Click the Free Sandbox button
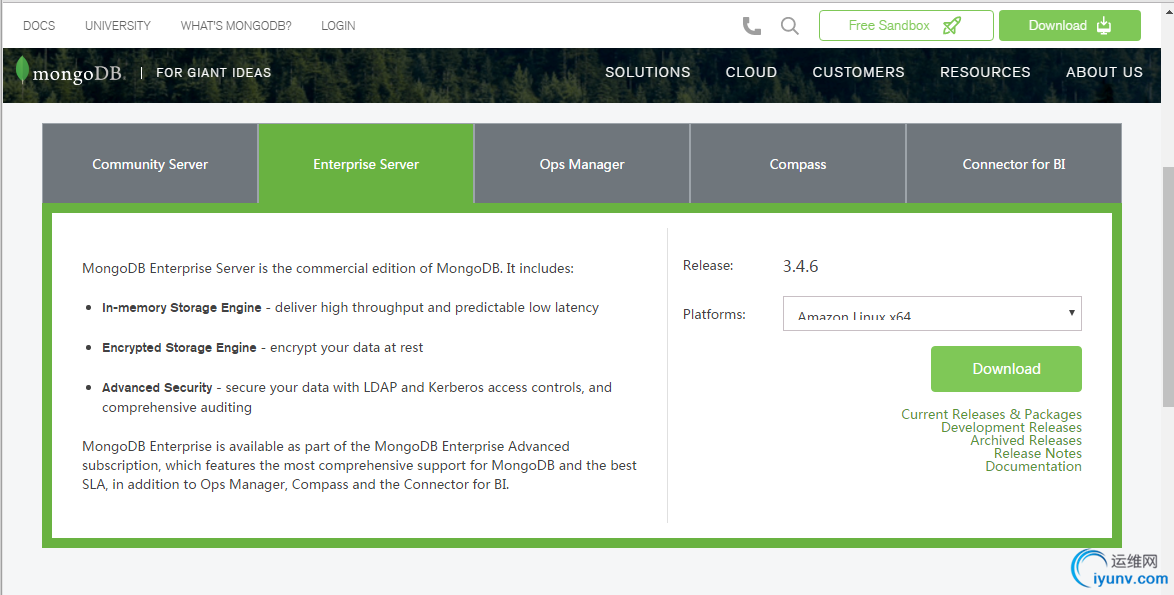This screenshot has width=1174, height=595. click(906, 25)
